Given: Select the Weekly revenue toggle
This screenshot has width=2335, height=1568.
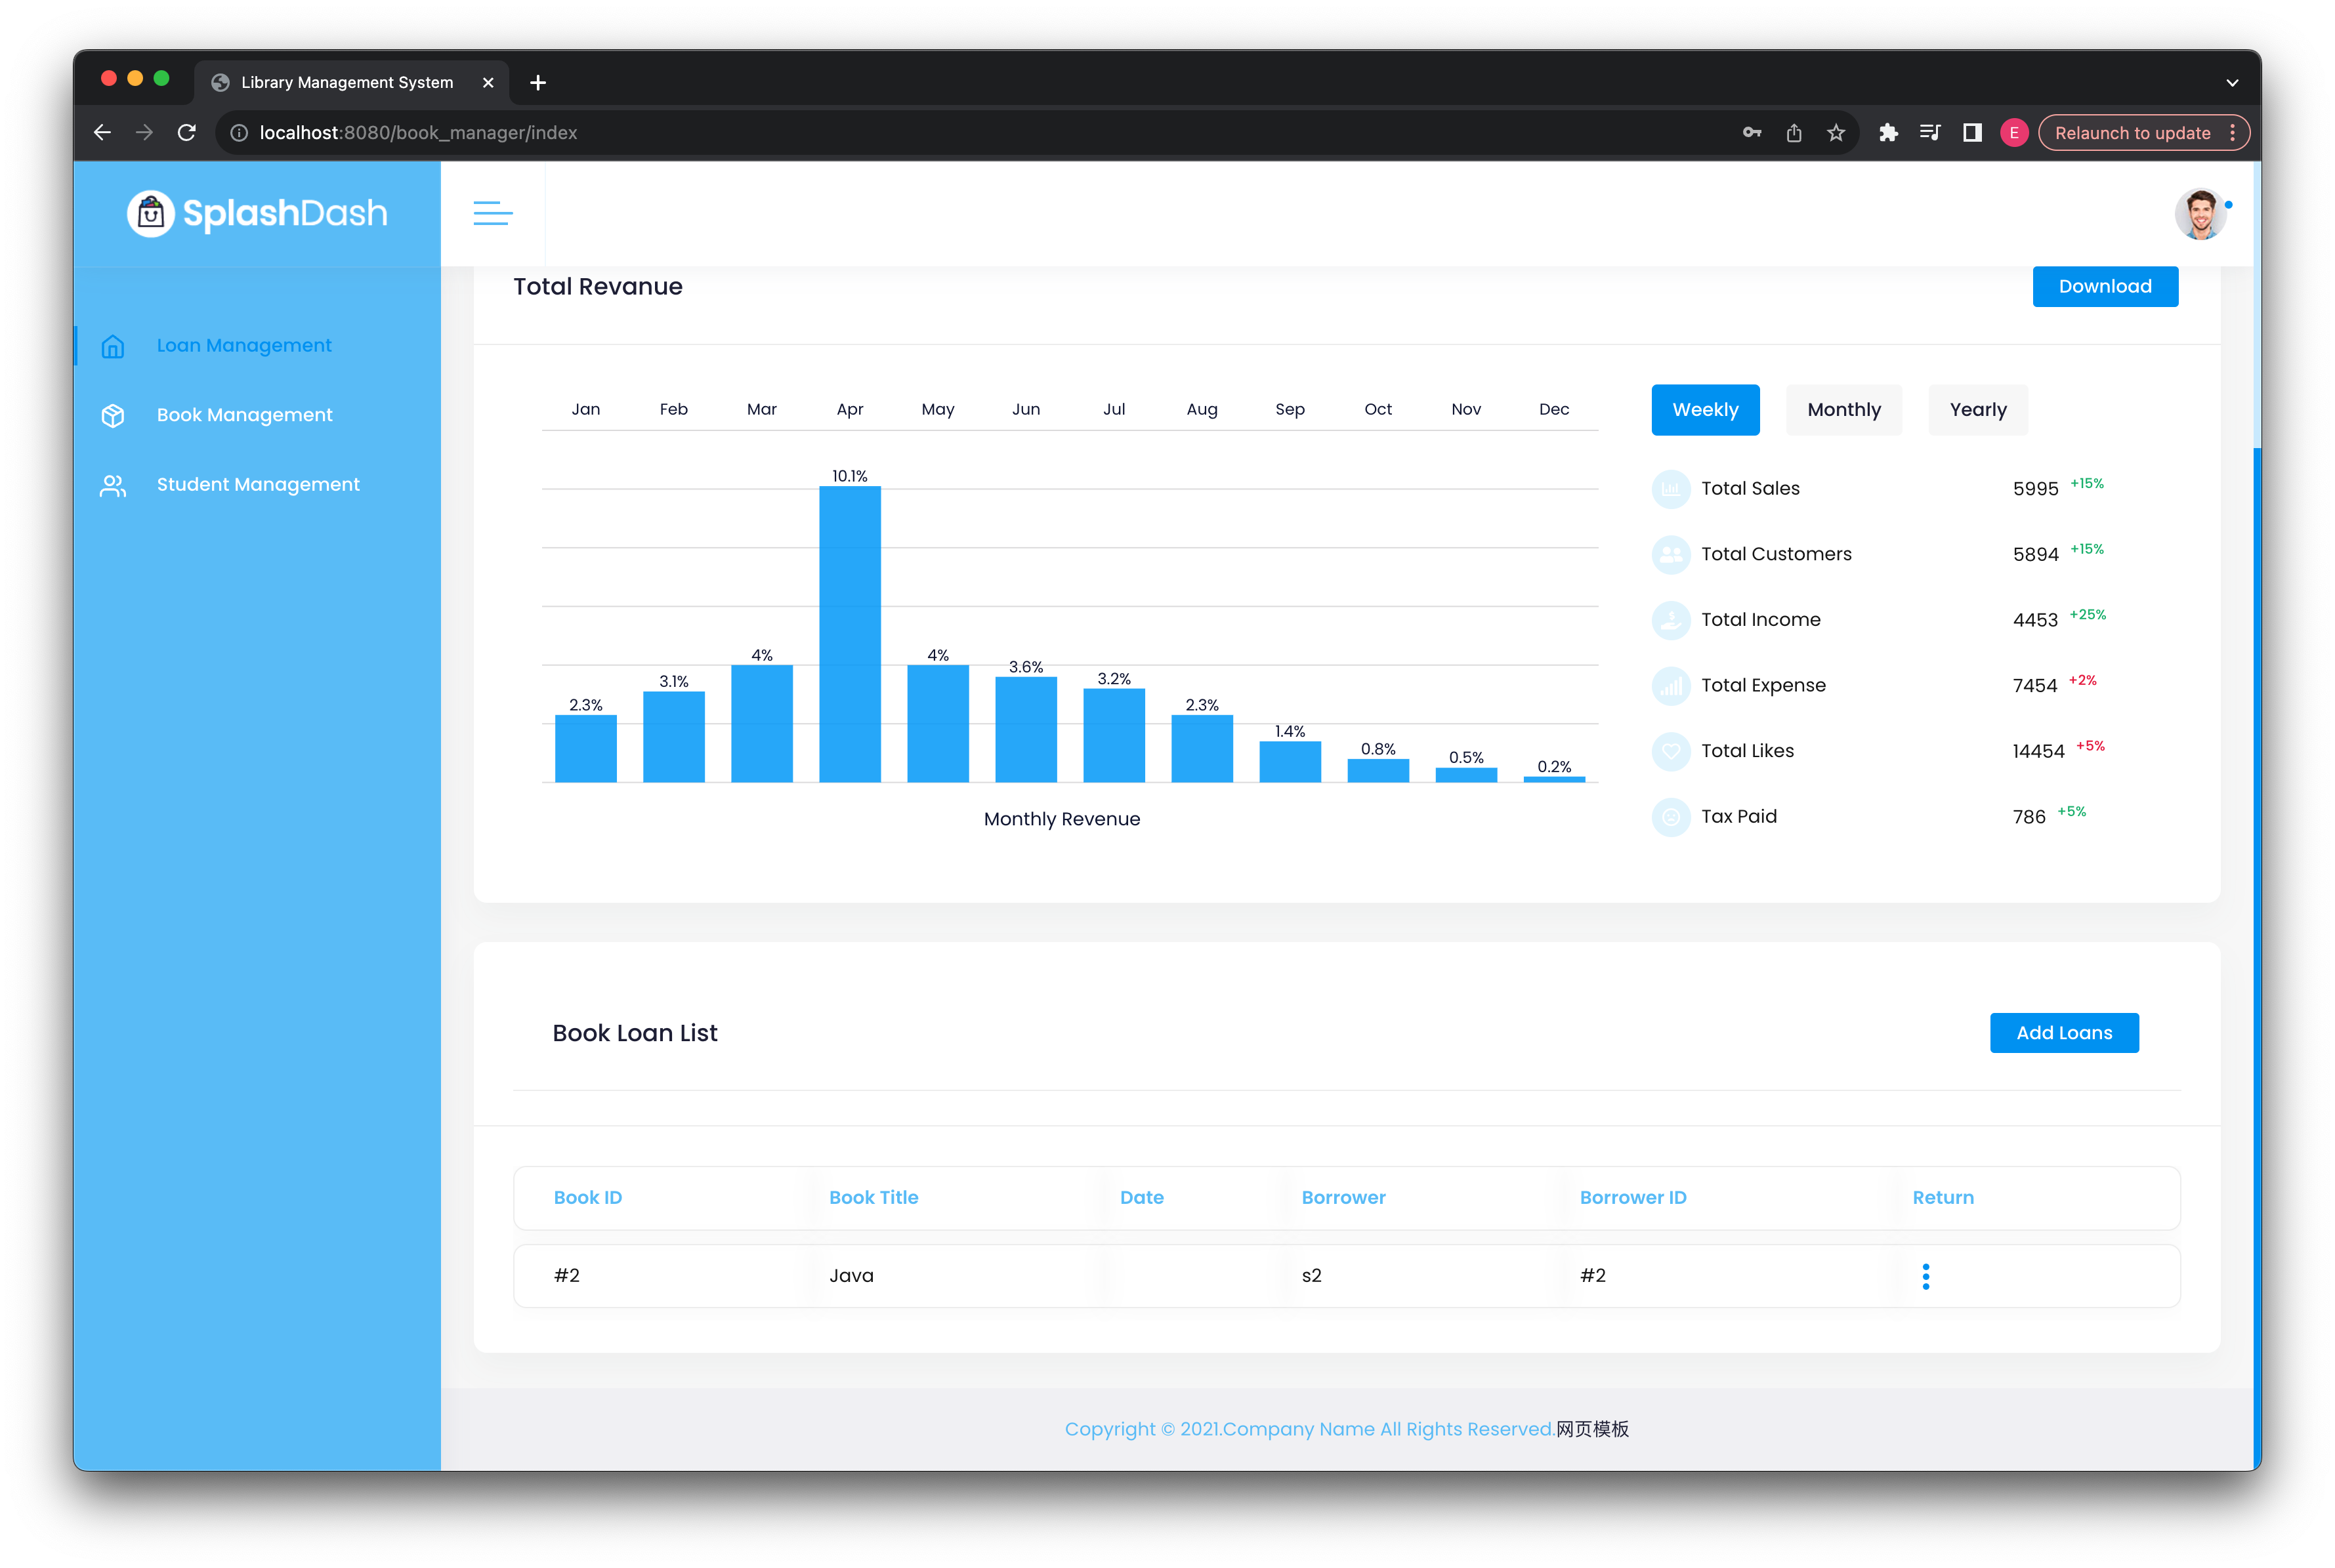Looking at the screenshot, I should point(1705,408).
